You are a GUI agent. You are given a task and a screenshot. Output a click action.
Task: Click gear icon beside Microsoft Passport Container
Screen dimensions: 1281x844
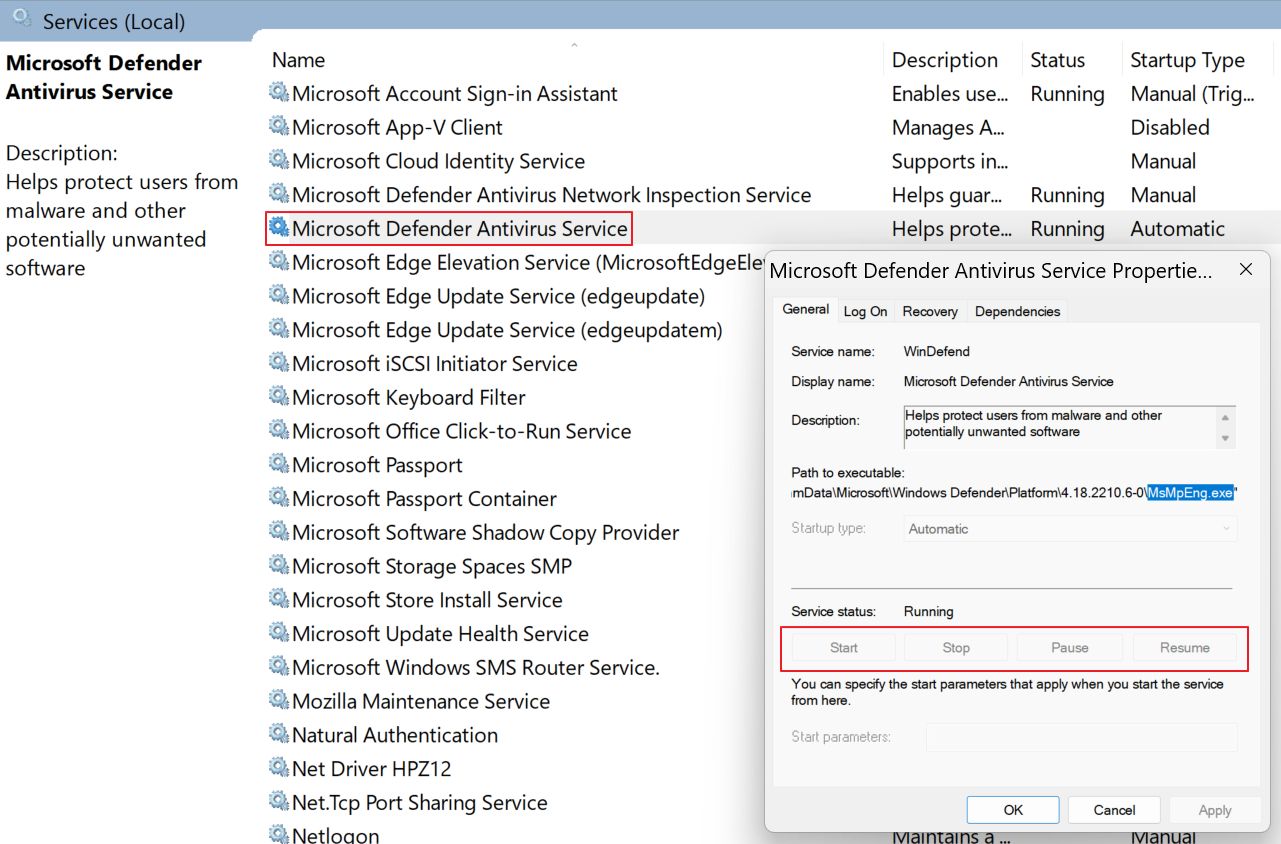pos(279,498)
